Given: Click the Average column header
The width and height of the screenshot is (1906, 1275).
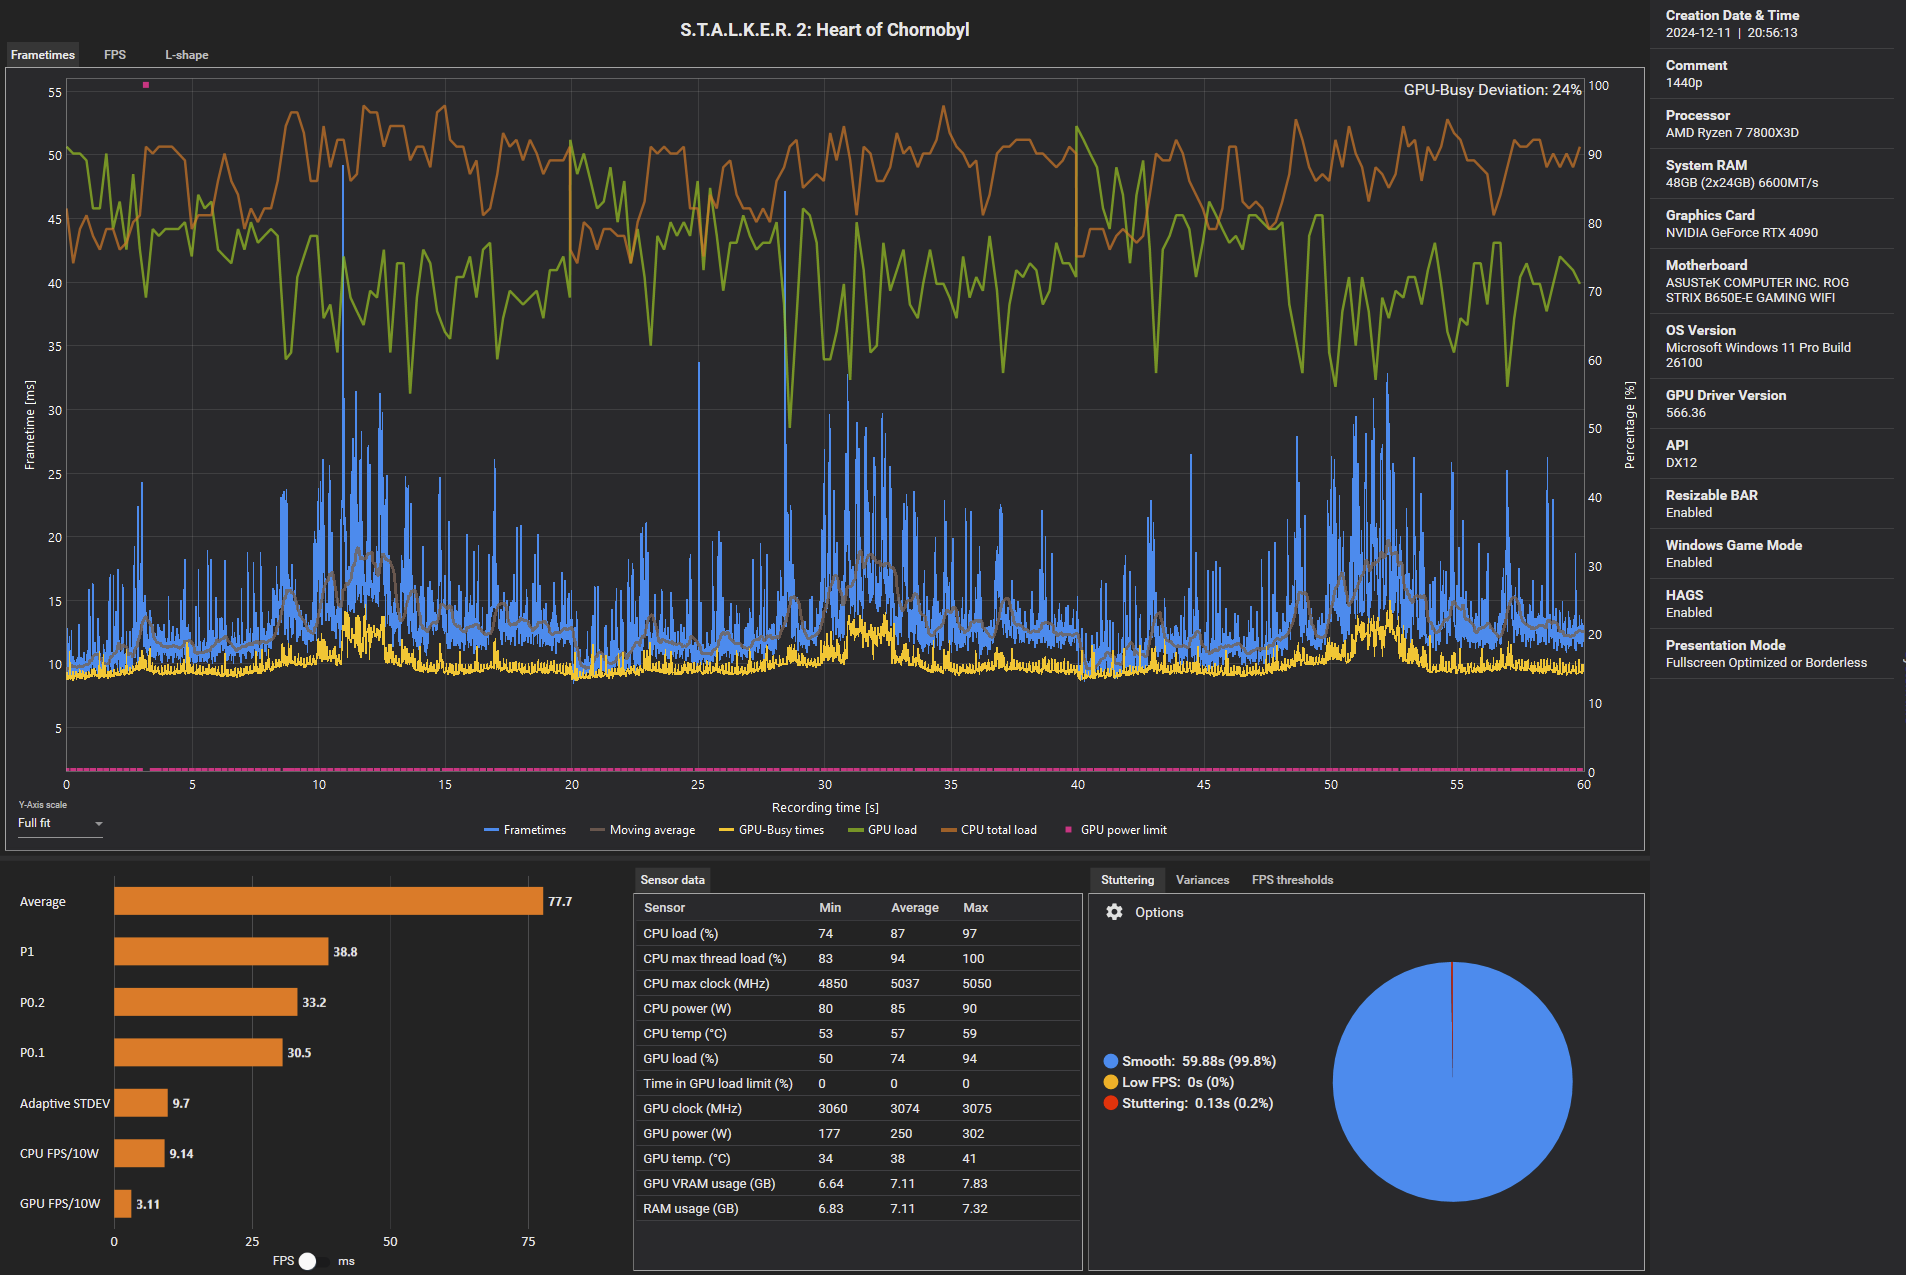Looking at the screenshot, I should (914, 908).
